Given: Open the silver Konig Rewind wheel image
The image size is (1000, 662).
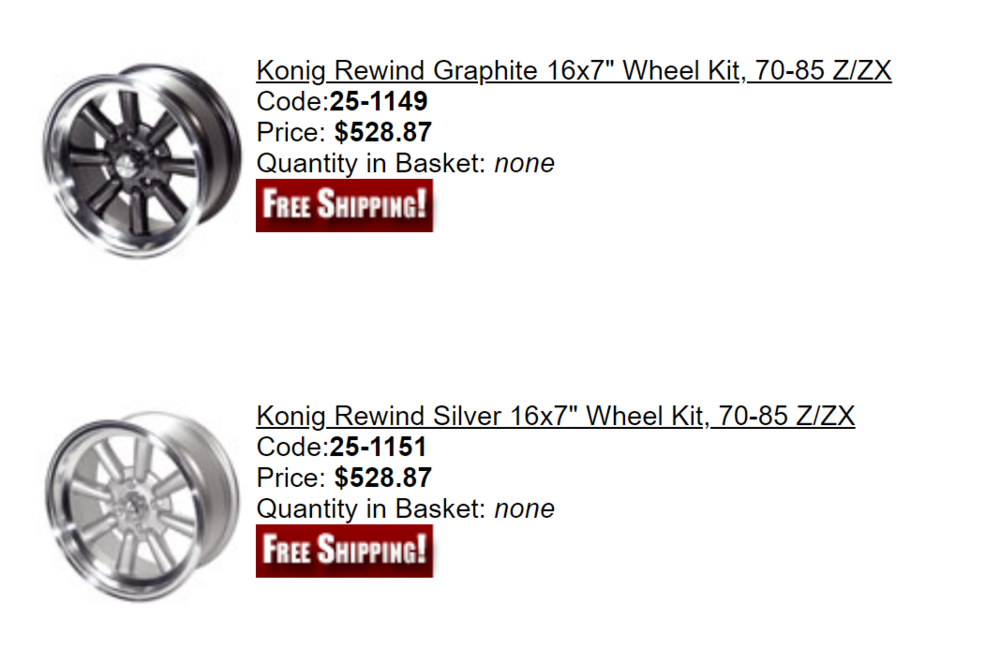Looking at the screenshot, I should point(142,506).
